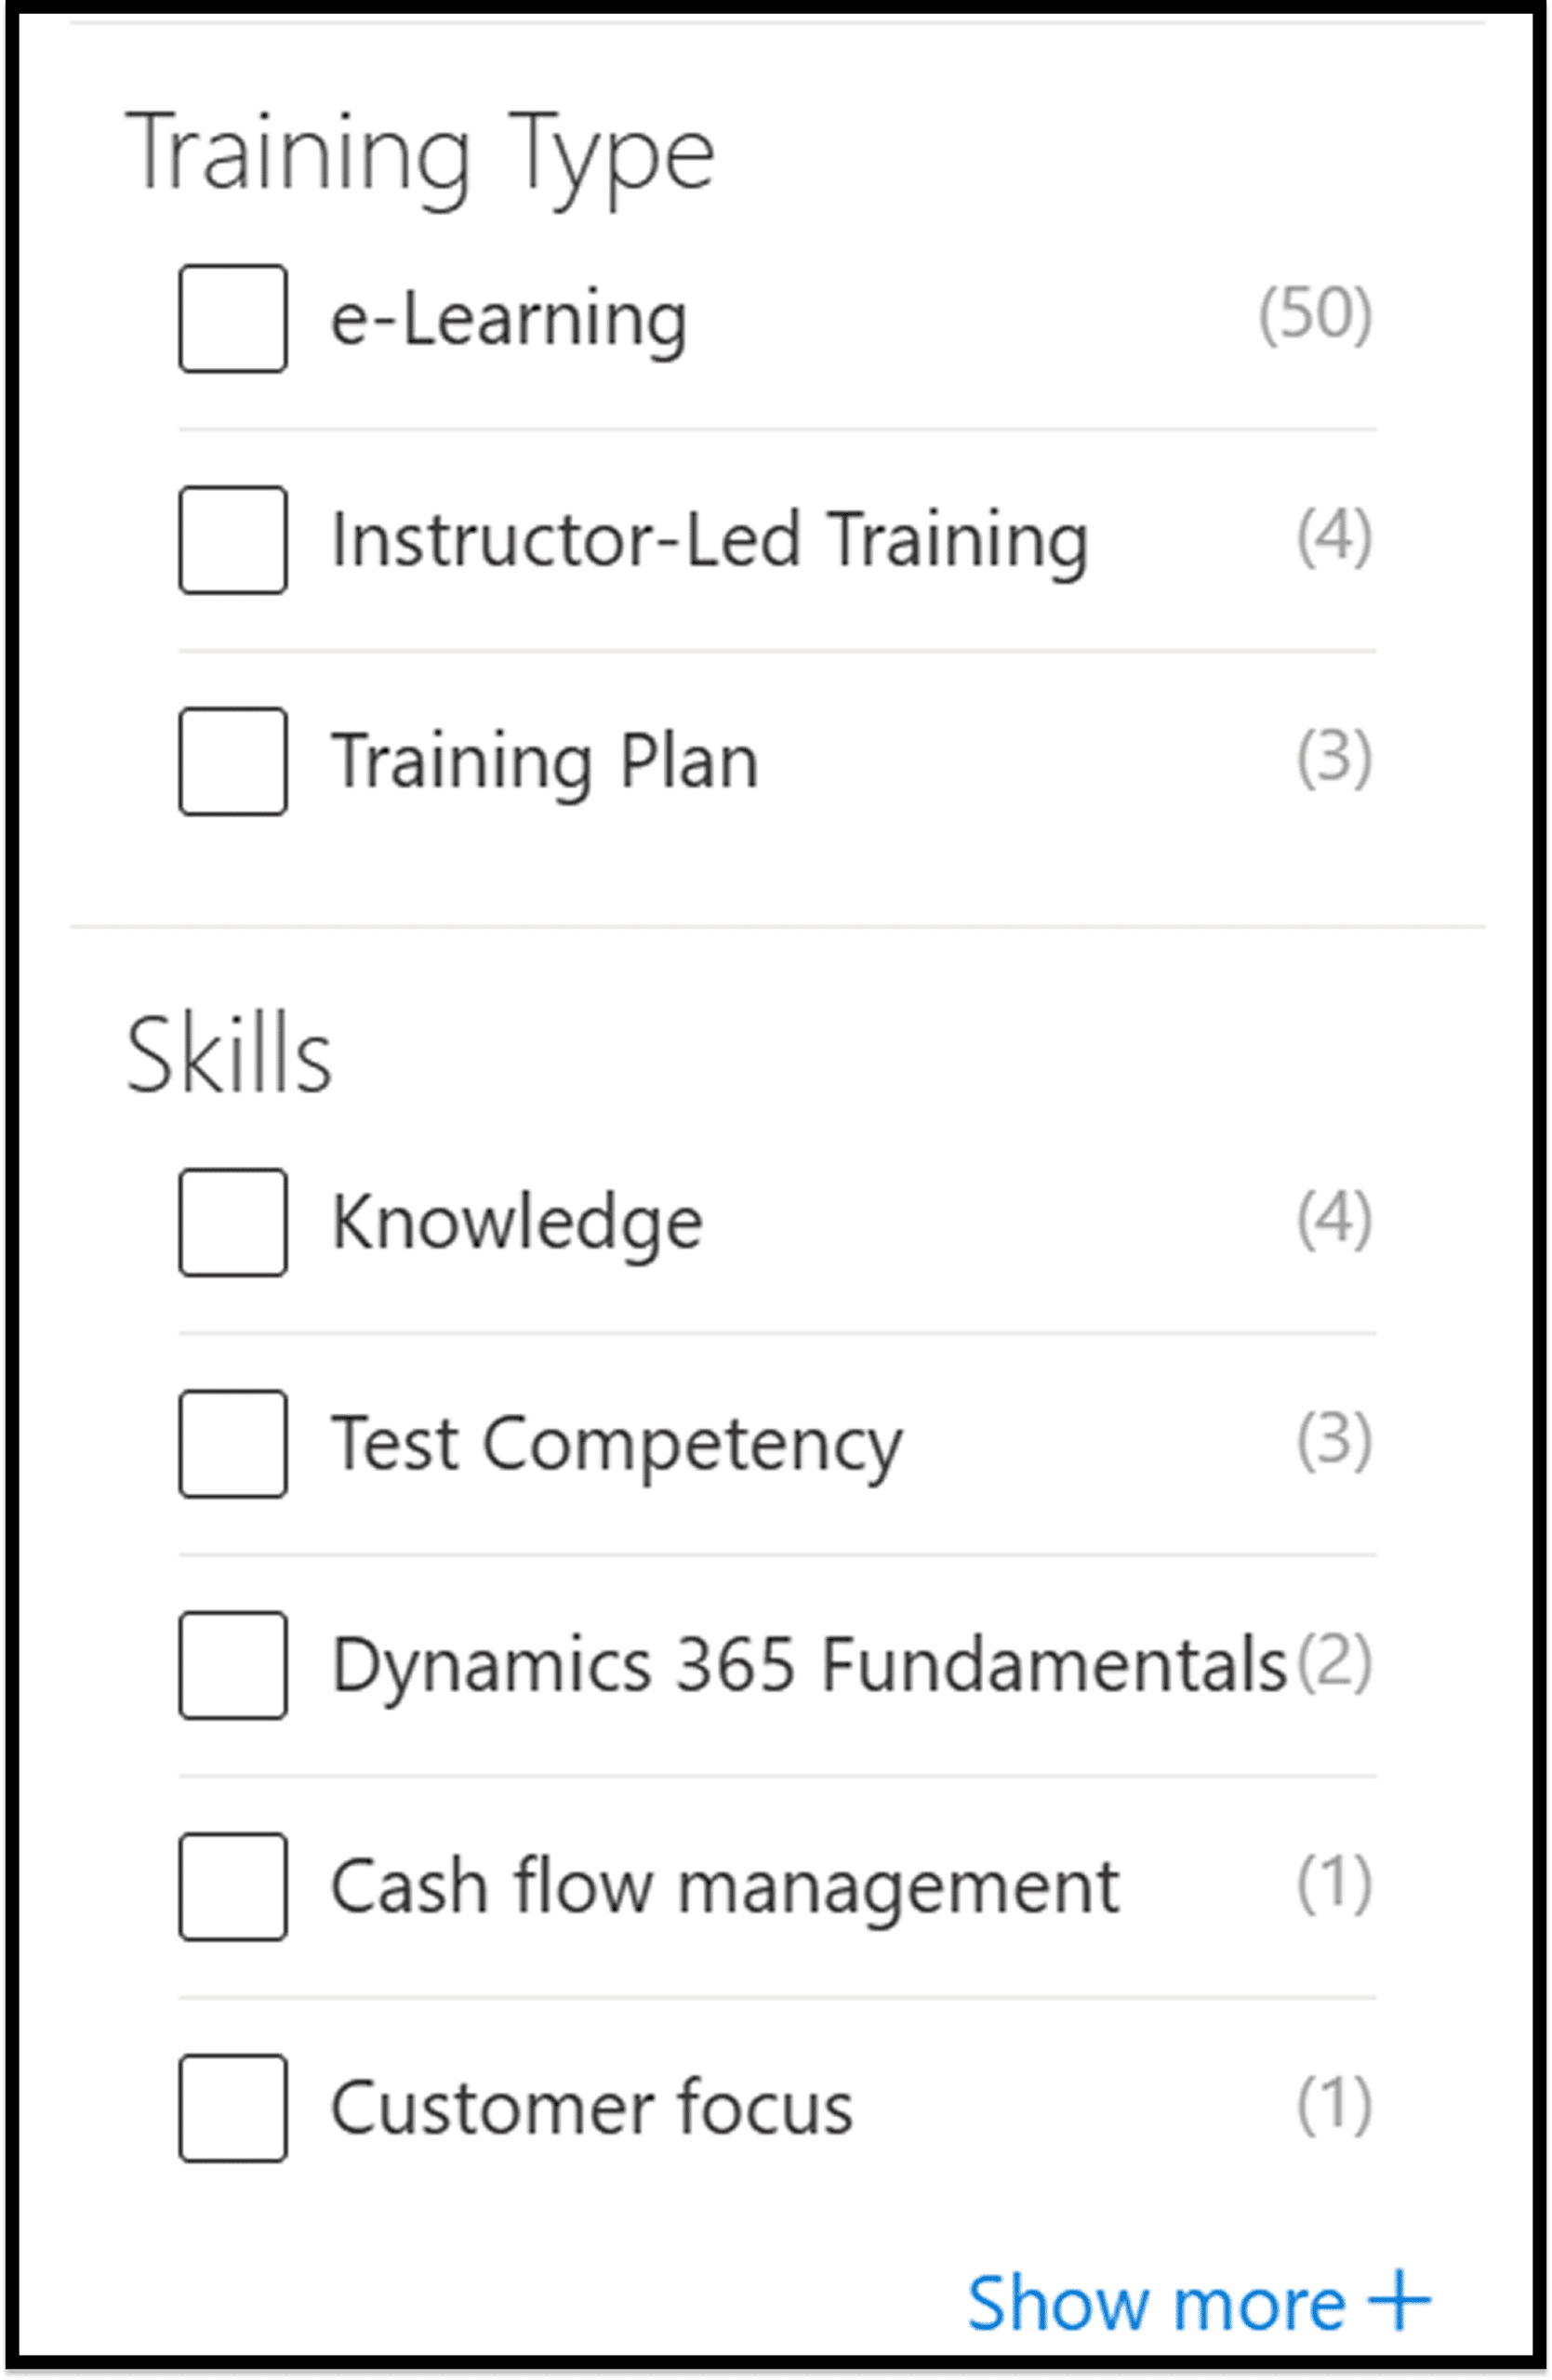Image resolution: width=1552 pixels, height=2380 pixels.
Task: Tick the Instructor-Led Training checkbox
Action: [x=233, y=540]
